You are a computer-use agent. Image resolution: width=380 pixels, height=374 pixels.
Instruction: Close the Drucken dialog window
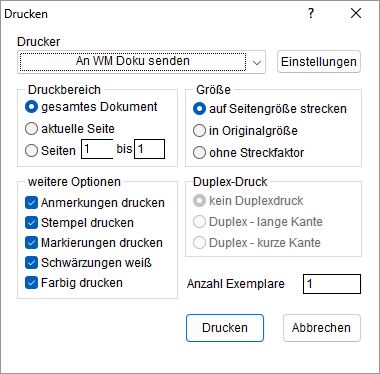(x=356, y=13)
